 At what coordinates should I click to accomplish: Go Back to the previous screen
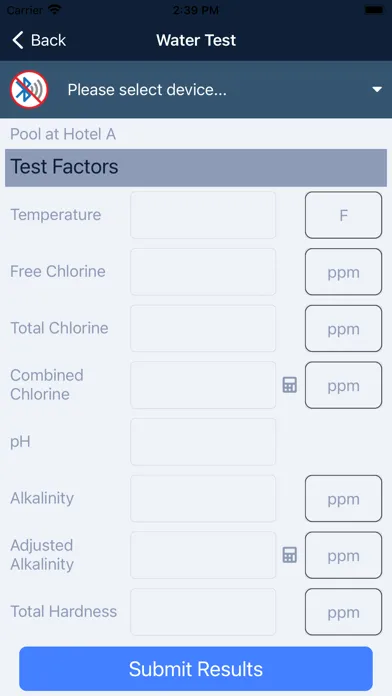[x=39, y=40]
